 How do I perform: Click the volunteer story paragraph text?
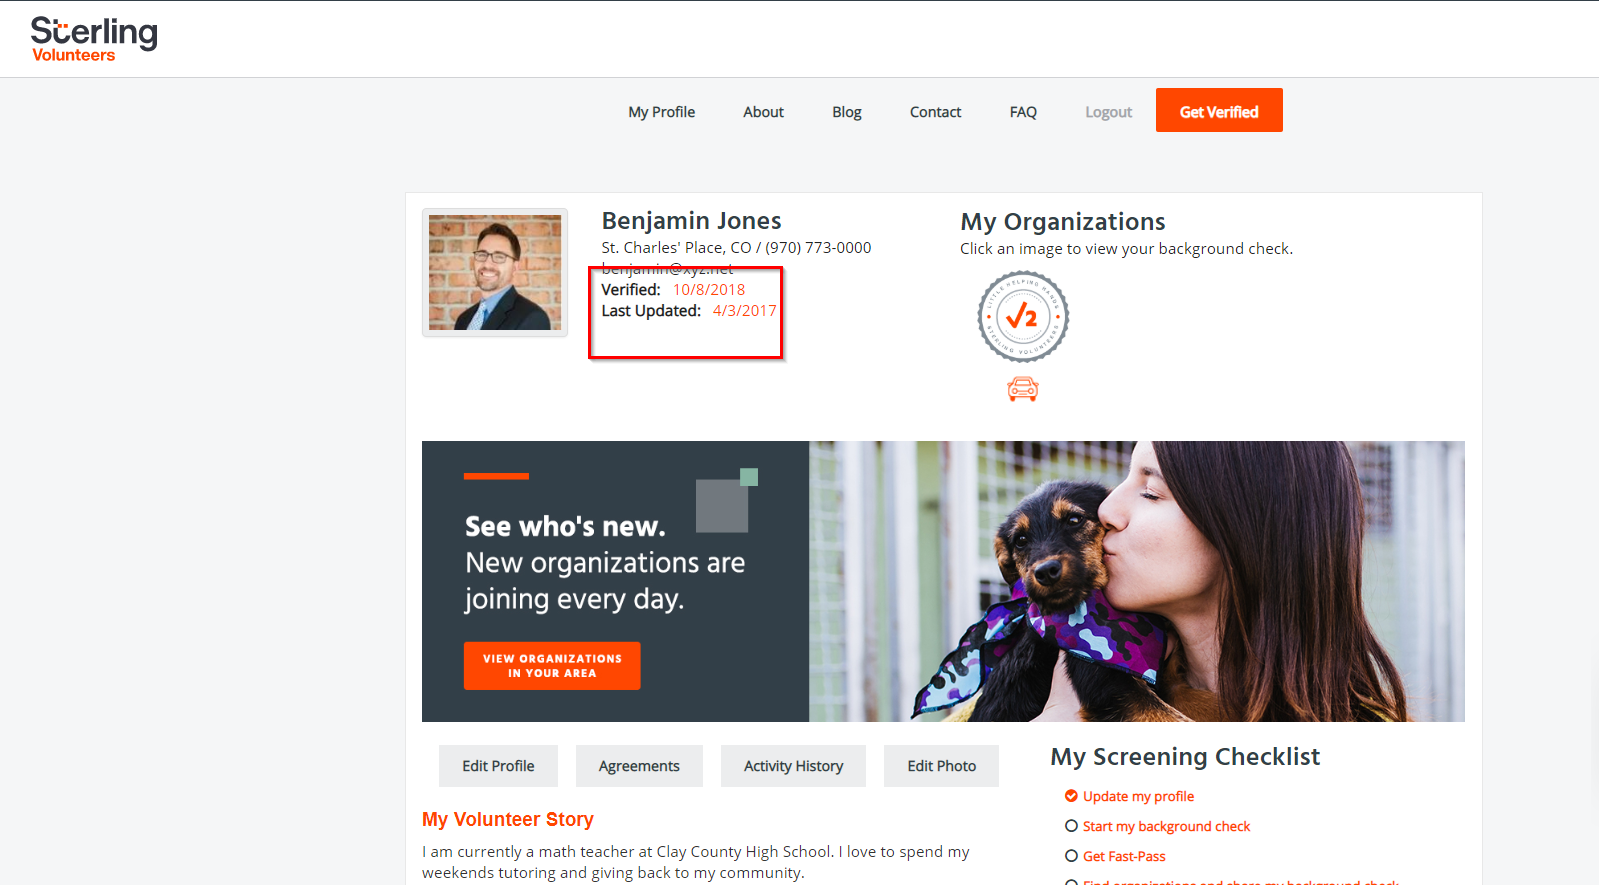(x=696, y=862)
